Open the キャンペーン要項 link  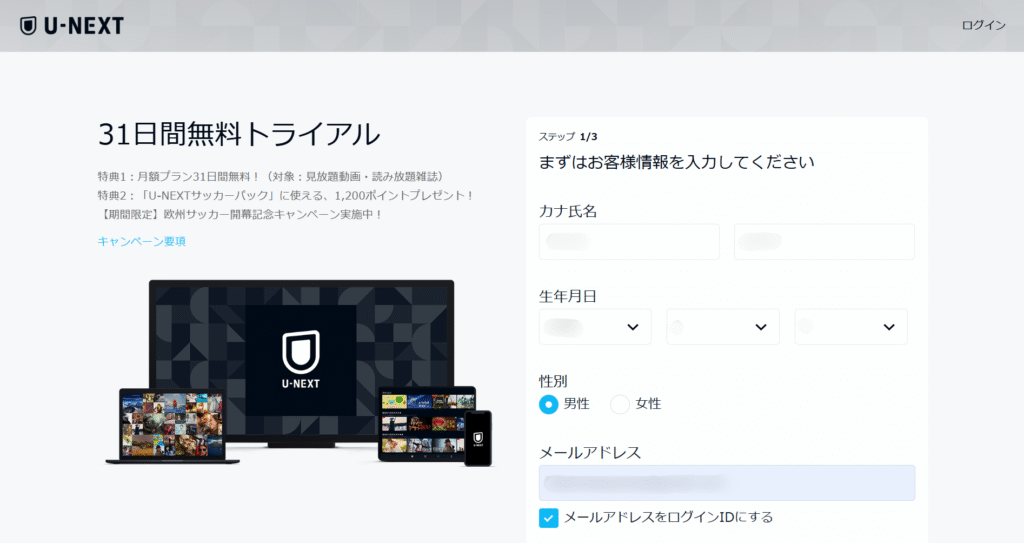(x=142, y=241)
